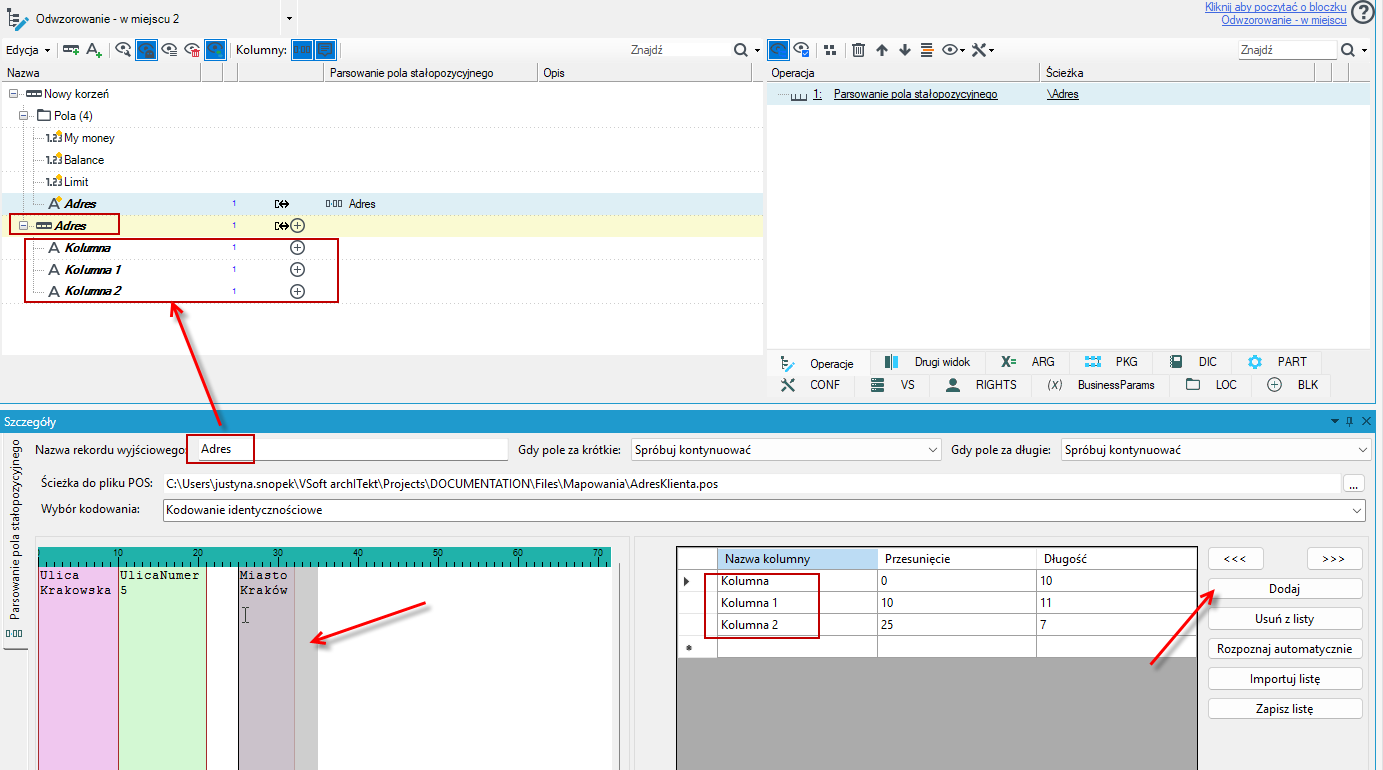
Task: Click the magnifier search icon in left panel
Action: pyautogui.click(x=741, y=49)
